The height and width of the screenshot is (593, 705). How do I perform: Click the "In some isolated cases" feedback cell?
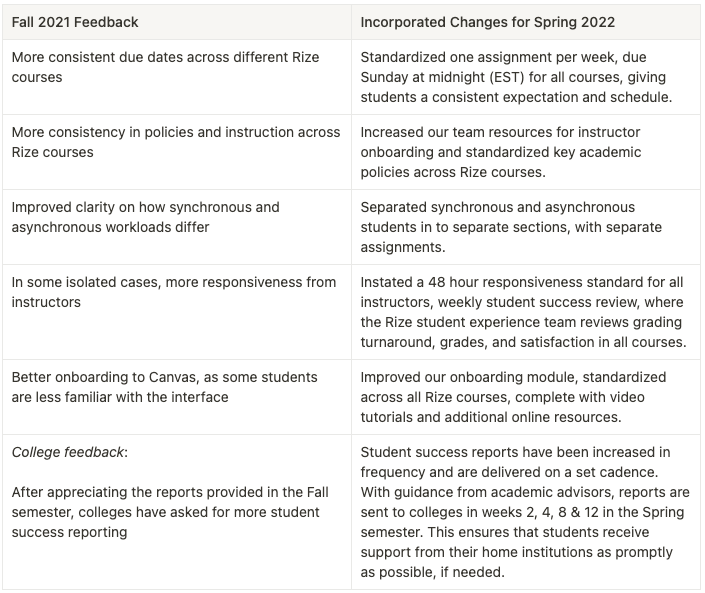[x=173, y=292]
